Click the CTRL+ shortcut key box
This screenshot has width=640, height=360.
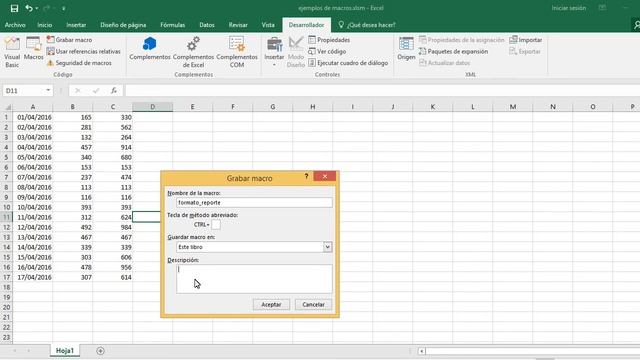[216, 224]
